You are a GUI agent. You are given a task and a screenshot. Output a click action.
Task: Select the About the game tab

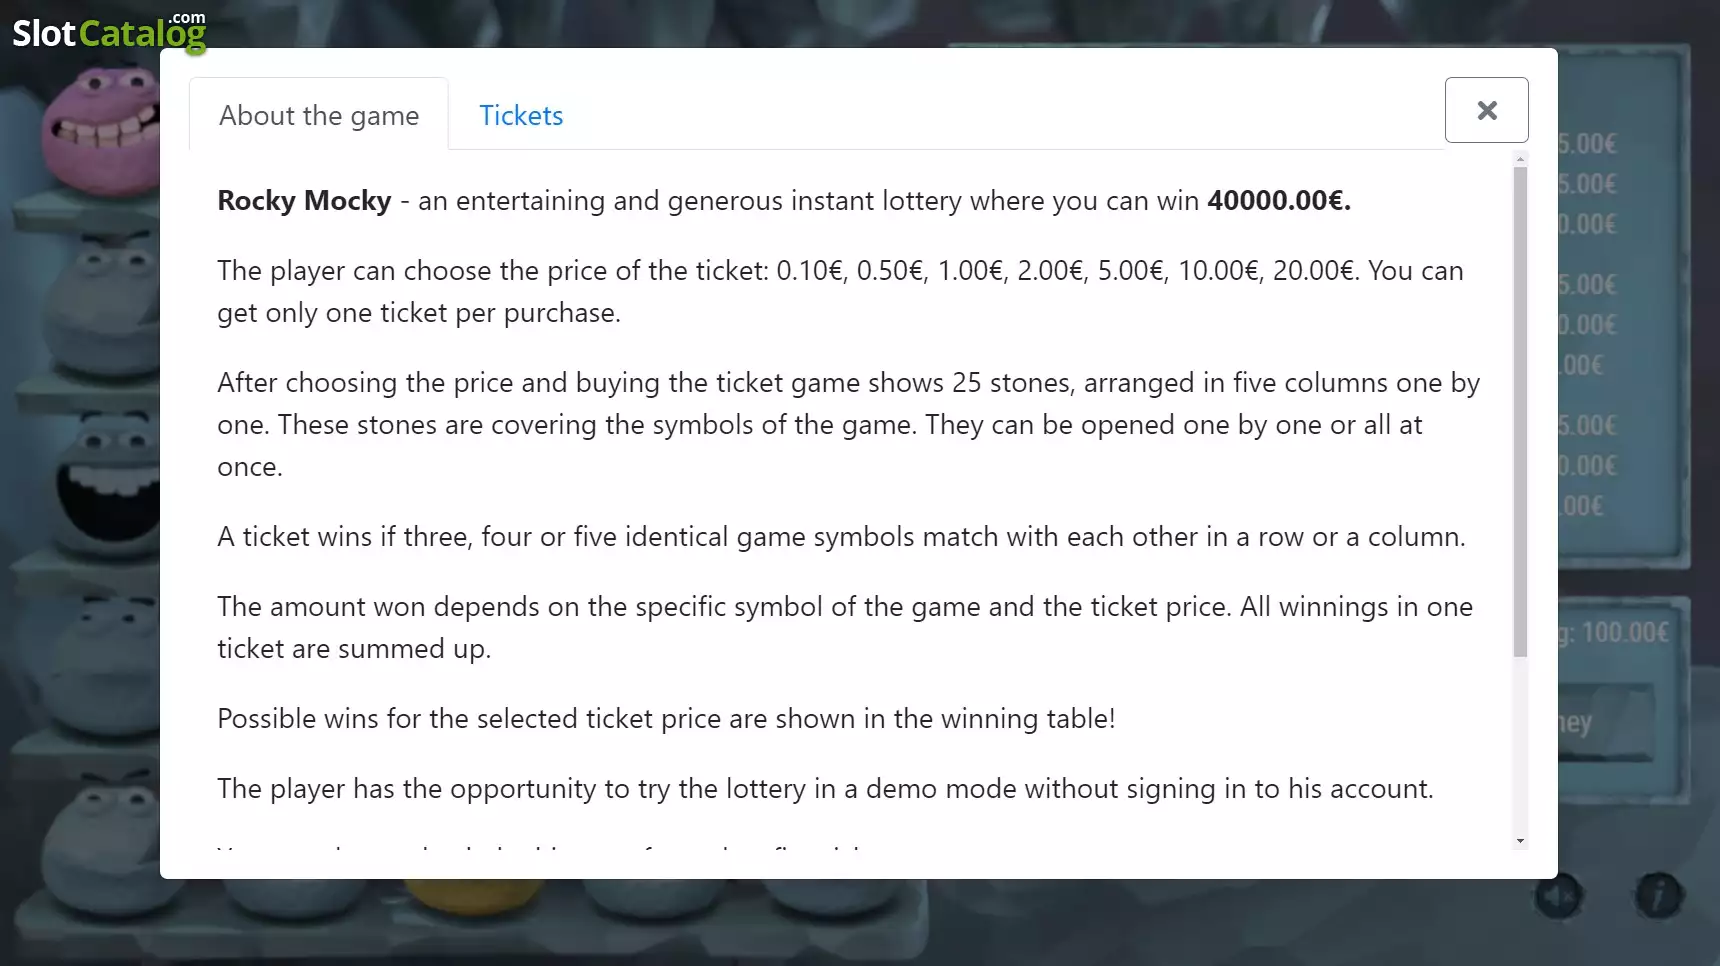tap(319, 115)
